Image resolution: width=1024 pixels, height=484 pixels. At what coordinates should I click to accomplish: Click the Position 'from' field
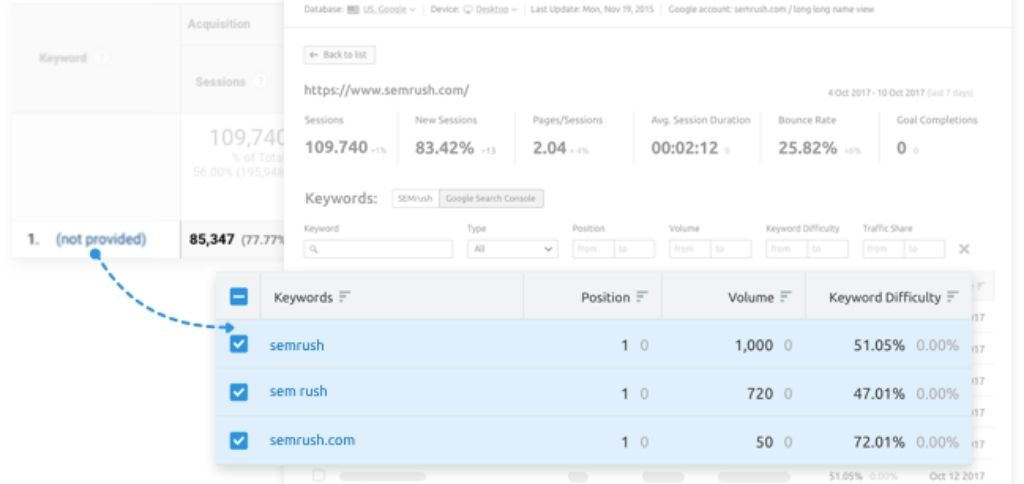tap(593, 249)
